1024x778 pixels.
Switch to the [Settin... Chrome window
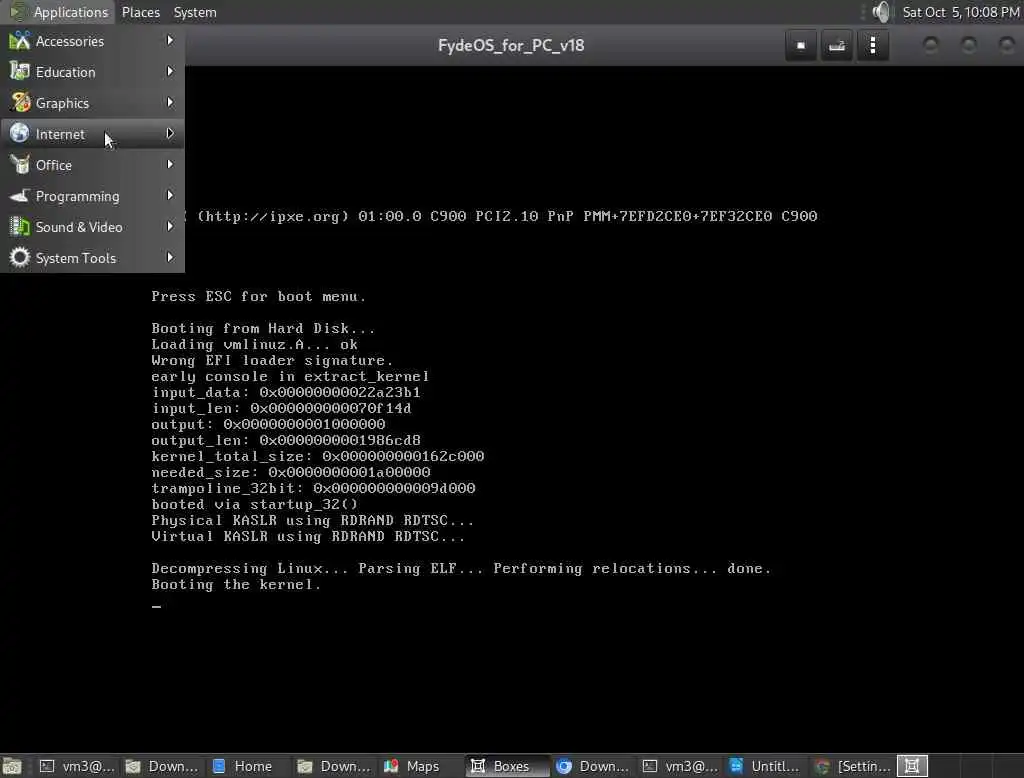tap(853, 766)
